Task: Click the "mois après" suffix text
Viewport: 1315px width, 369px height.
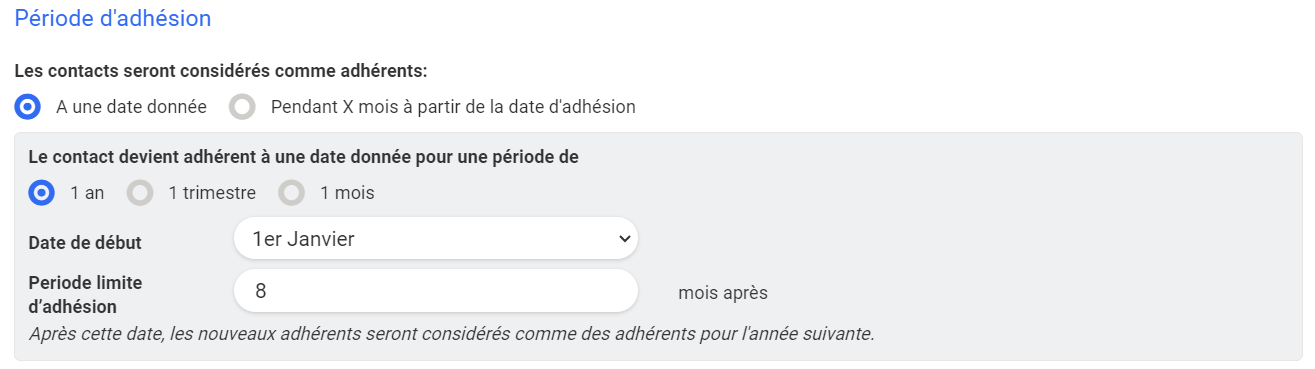Action: pyautogui.click(x=723, y=293)
